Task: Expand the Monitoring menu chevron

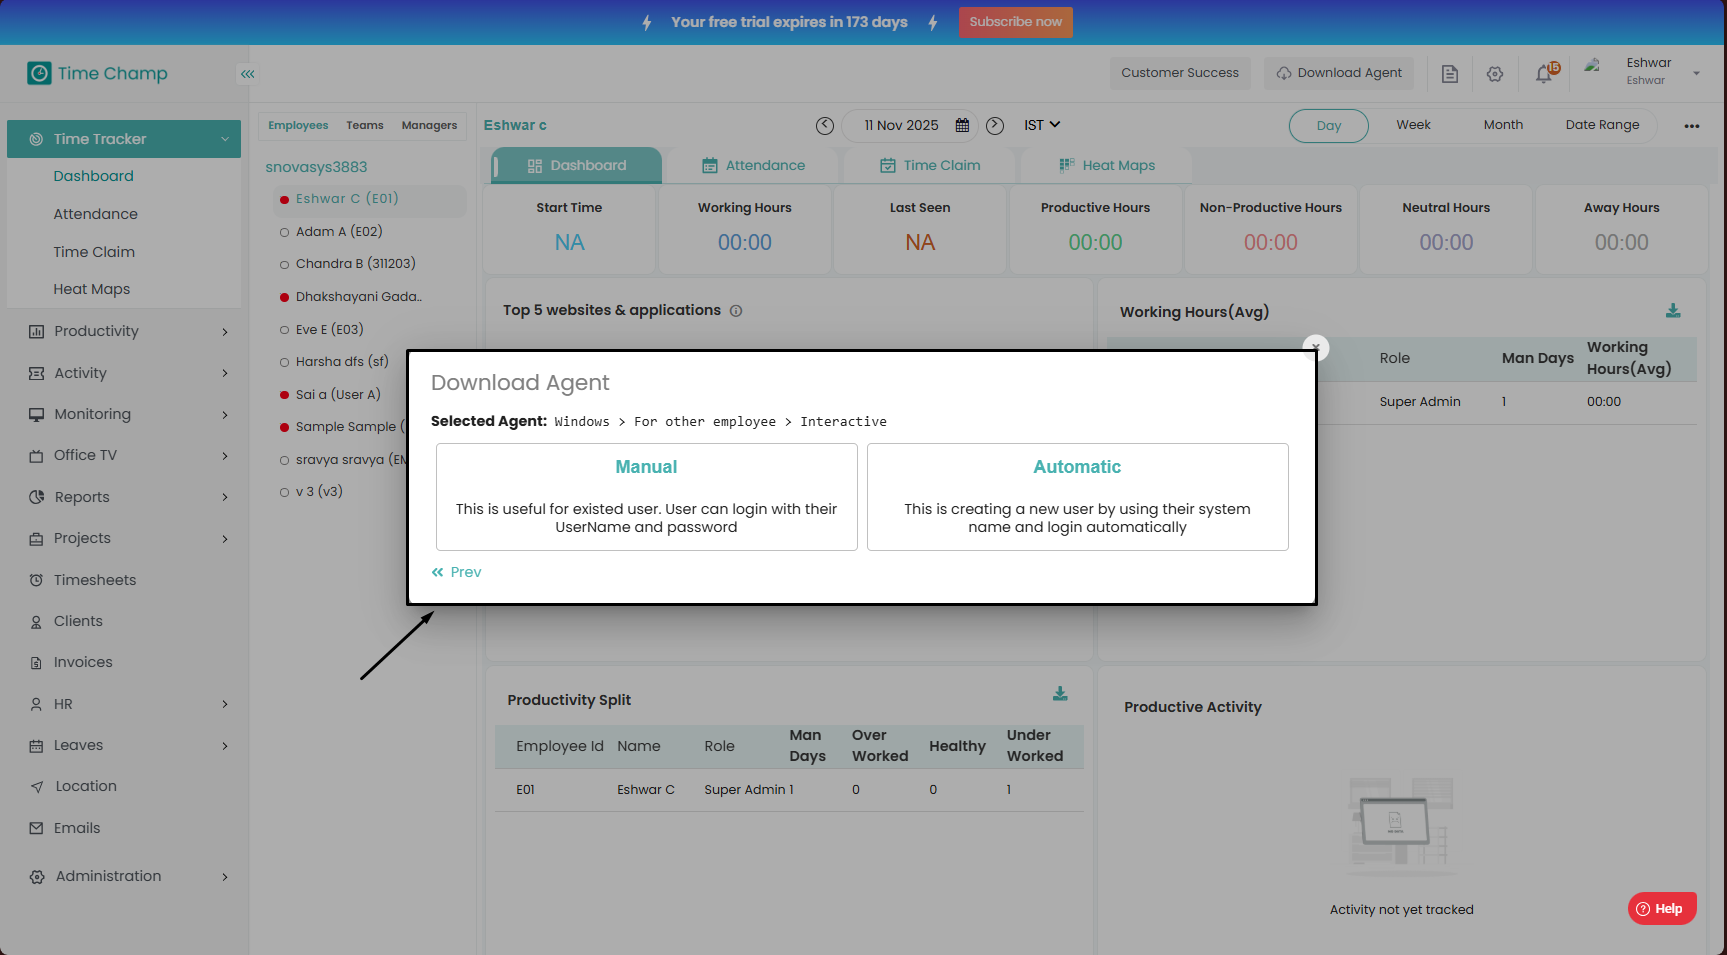Action: pyautogui.click(x=225, y=415)
